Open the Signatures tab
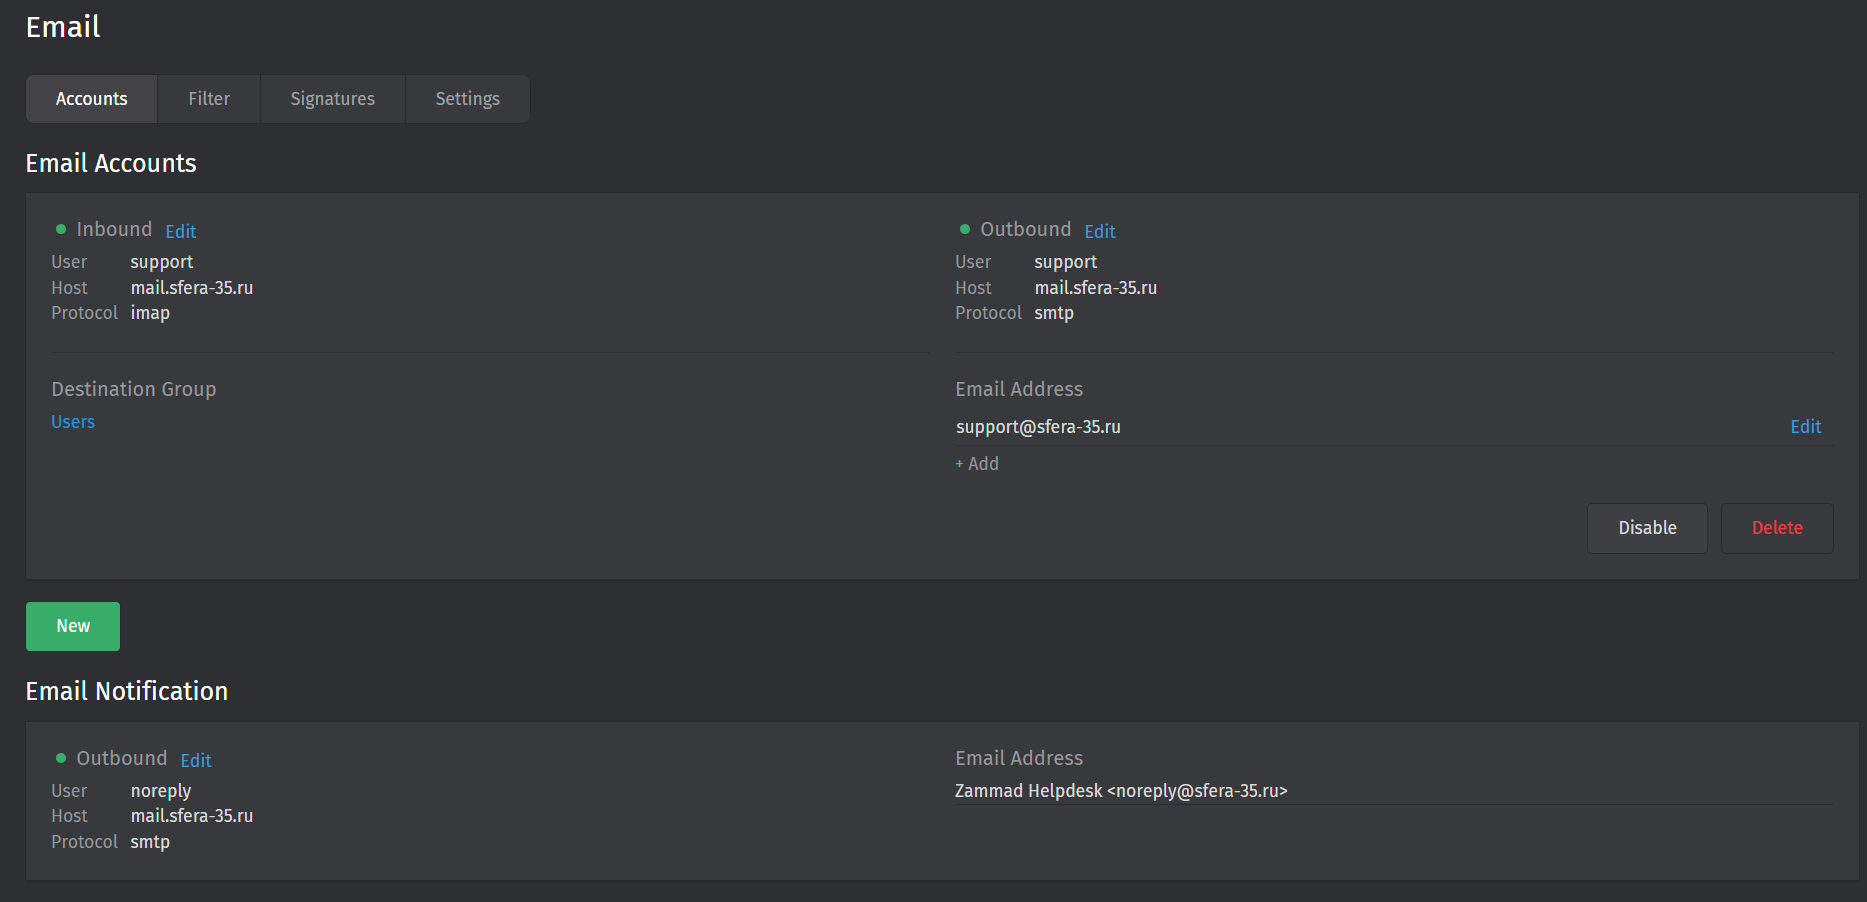Viewport: 1867px width, 902px height. click(332, 98)
